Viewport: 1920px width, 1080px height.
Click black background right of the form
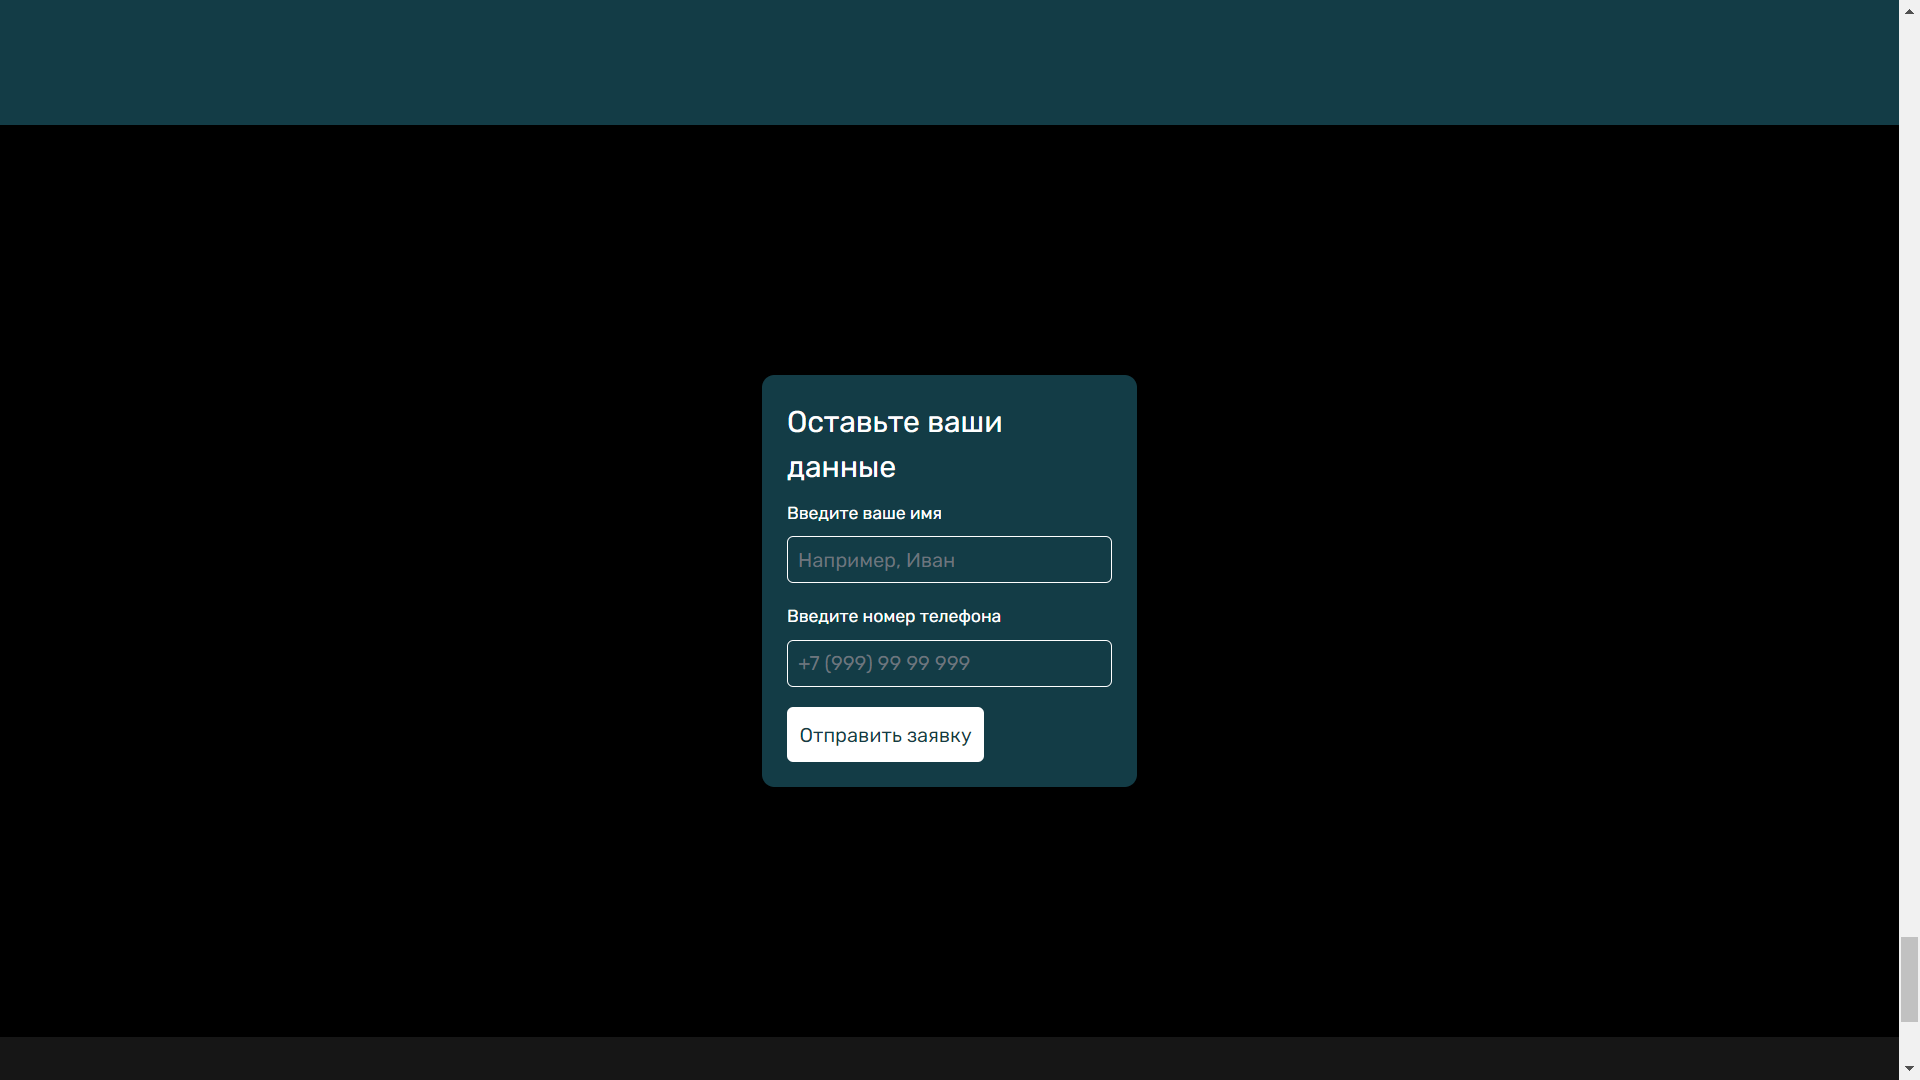pyautogui.click(x=1518, y=580)
